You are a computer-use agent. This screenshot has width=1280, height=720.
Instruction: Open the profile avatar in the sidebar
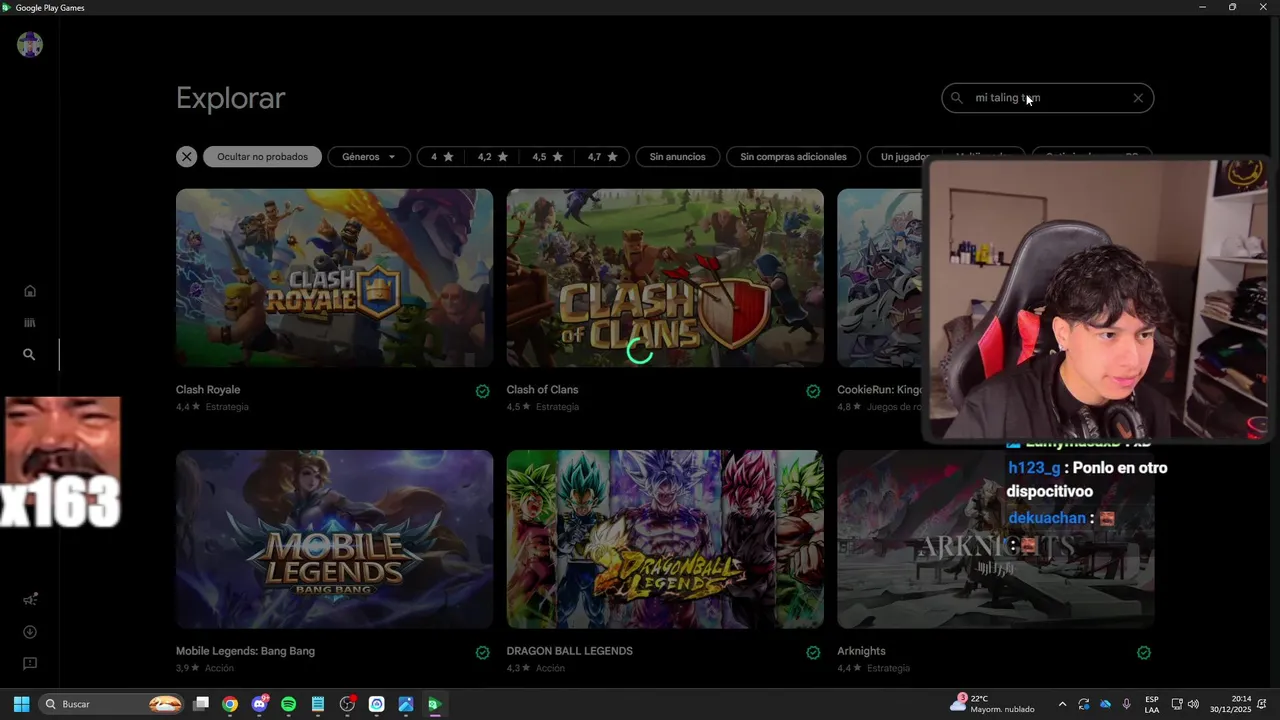[x=30, y=45]
